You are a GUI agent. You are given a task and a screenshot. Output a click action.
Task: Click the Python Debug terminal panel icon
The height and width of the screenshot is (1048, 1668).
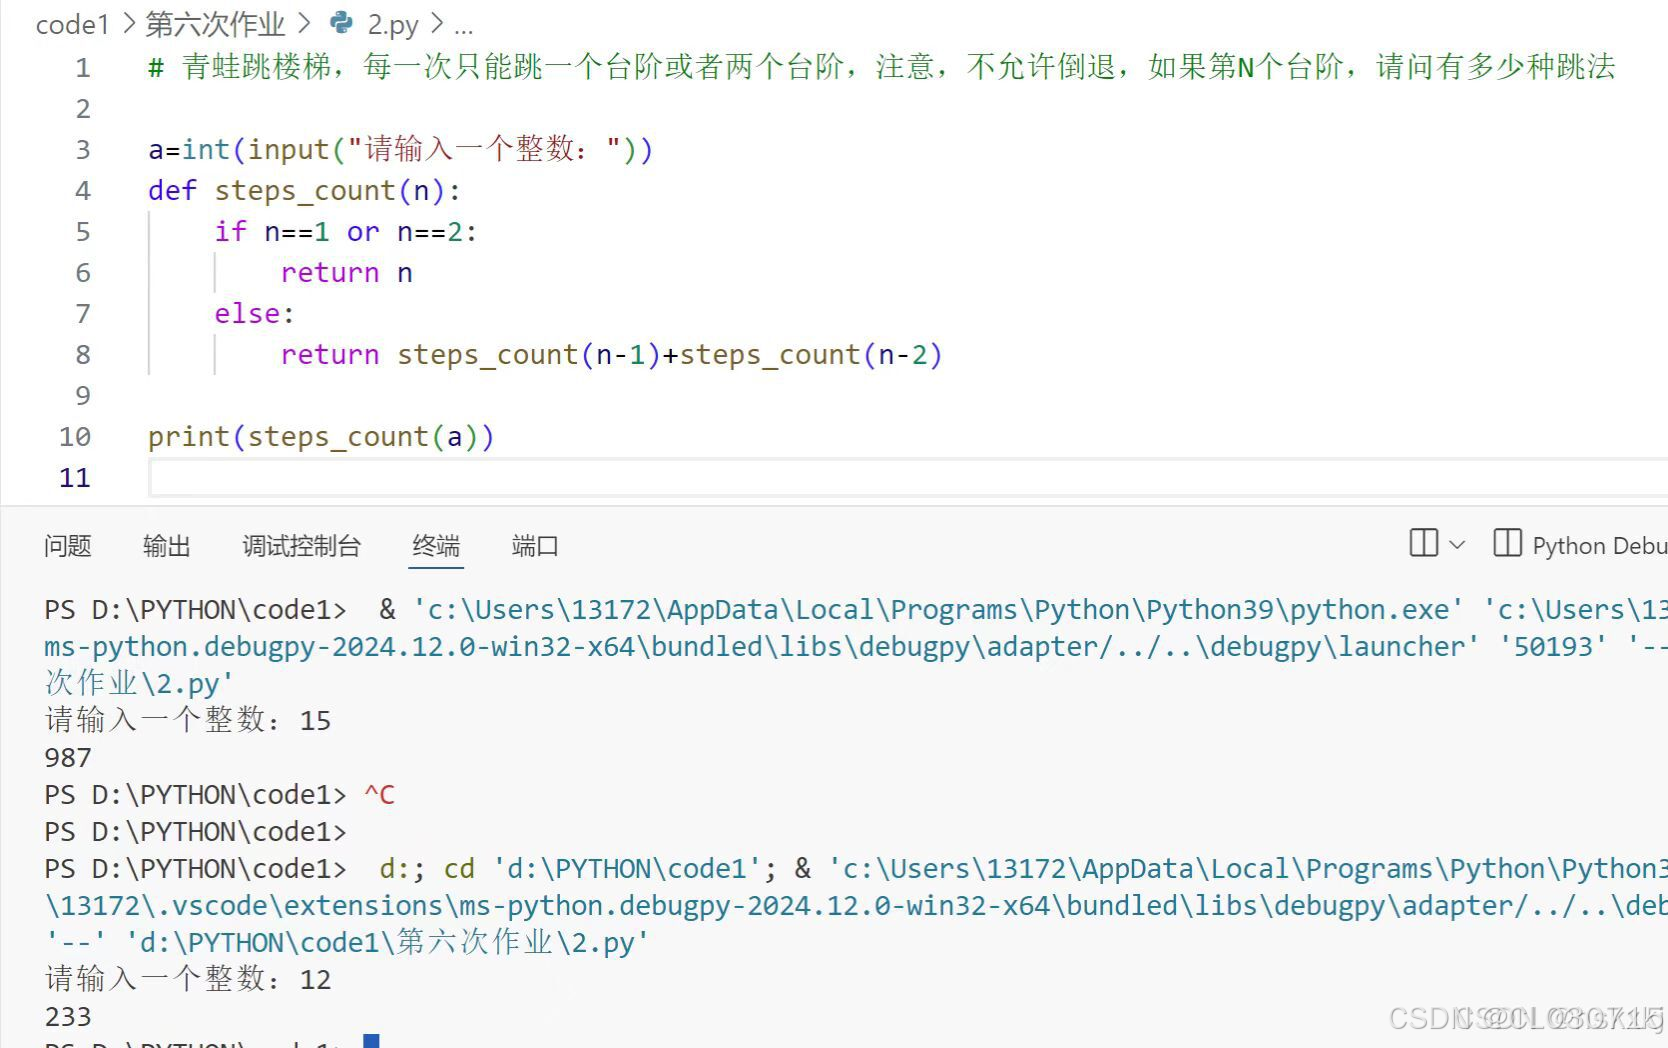[x=1507, y=543]
